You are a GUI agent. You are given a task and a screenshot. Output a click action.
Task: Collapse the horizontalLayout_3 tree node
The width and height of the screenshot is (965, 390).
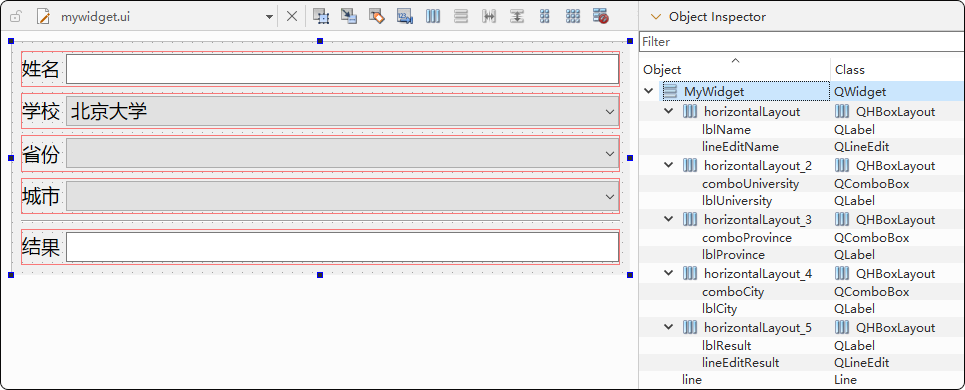(669, 220)
